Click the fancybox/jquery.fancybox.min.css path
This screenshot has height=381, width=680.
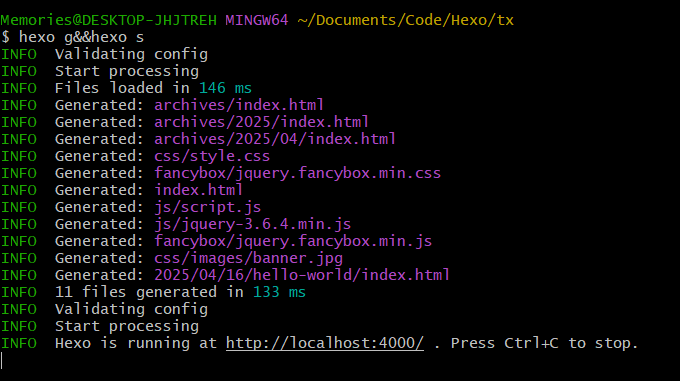coord(298,173)
